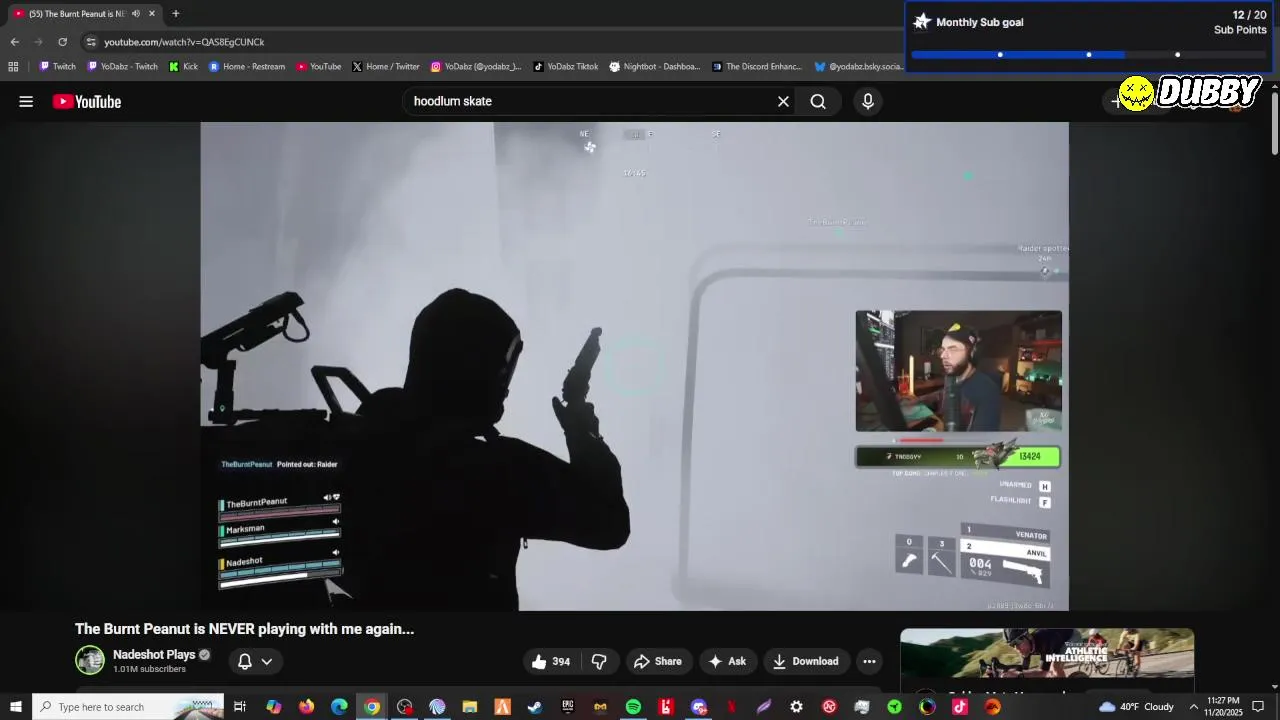1280x720 pixels.
Task: Open the Twitch bookmark
Action: (57, 67)
